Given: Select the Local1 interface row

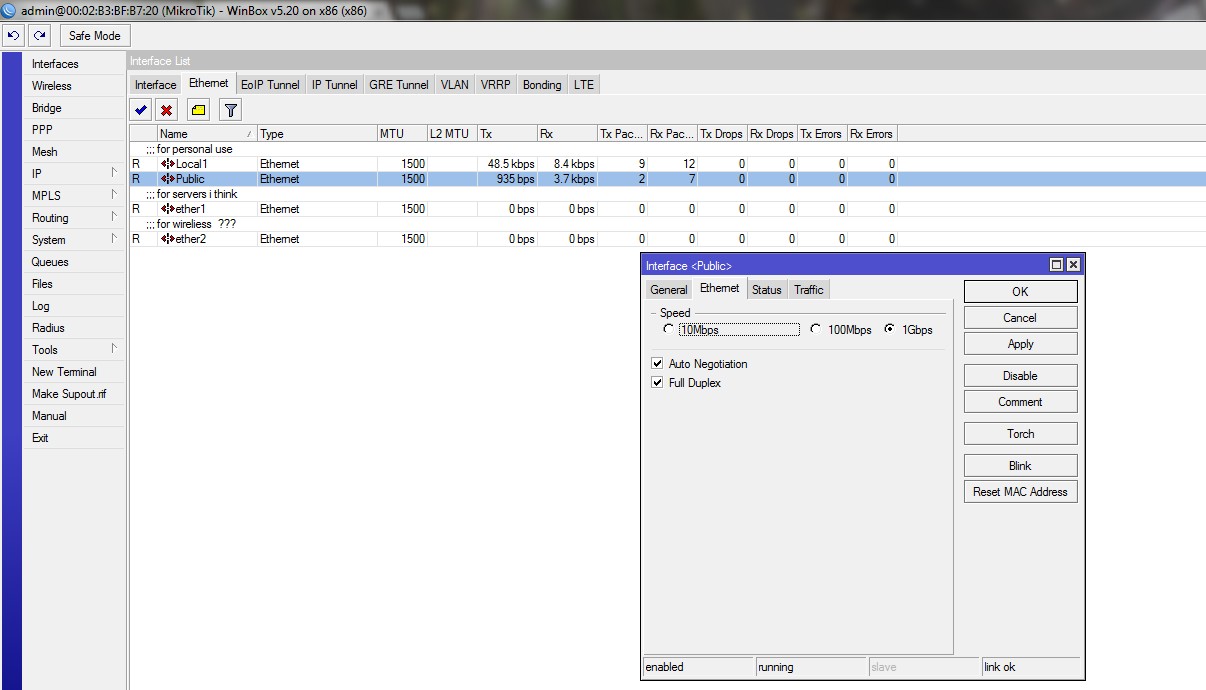Looking at the screenshot, I should point(513,163).
